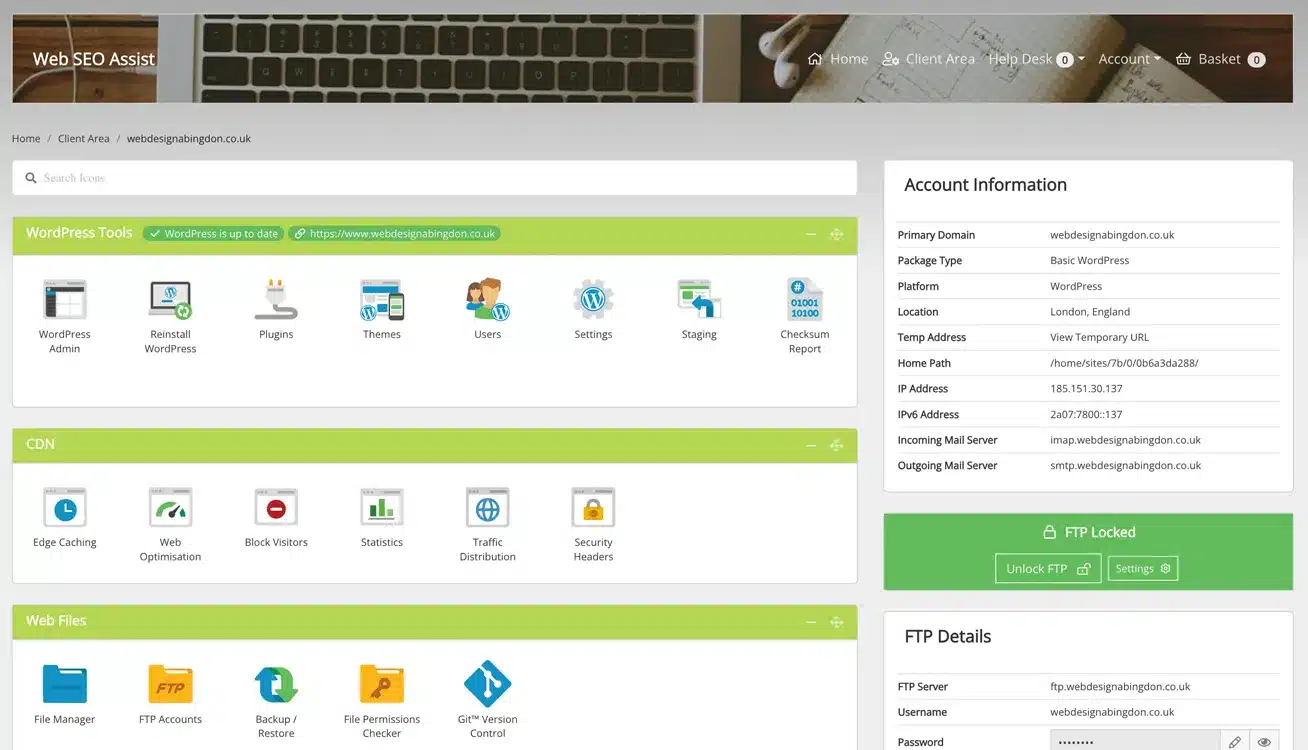1308x750 pixels.
Task: Select IP address 185.151.30.137
Action: pos(1086,389)
